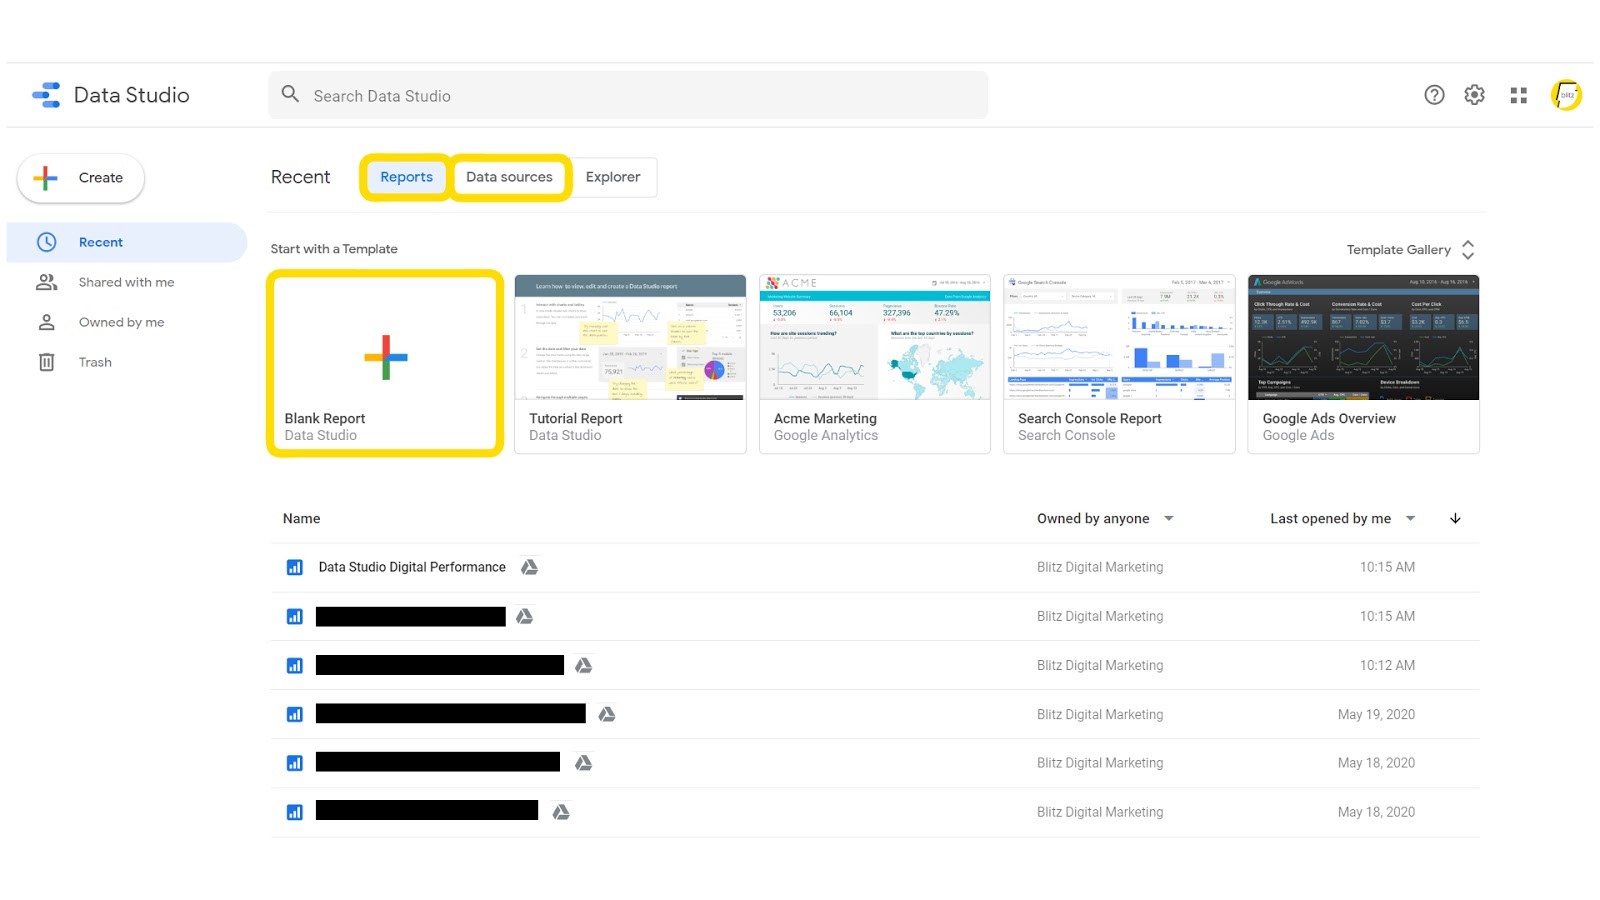Click the report icon in the 10:12 AM row
Image resolution: width=1600 pixels, height=900 pixels.
(x=294, y=665)
